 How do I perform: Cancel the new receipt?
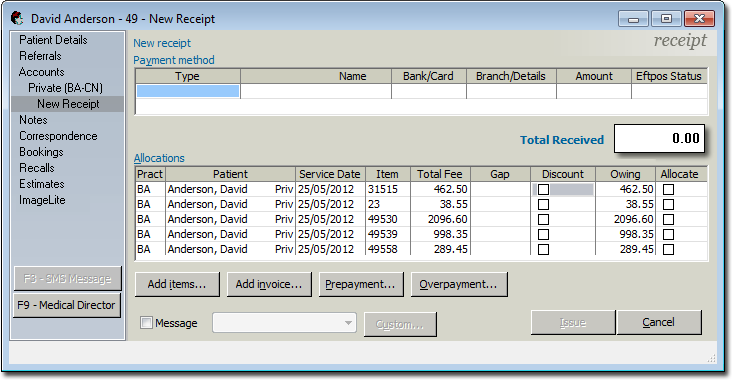(x=659, y=322)
